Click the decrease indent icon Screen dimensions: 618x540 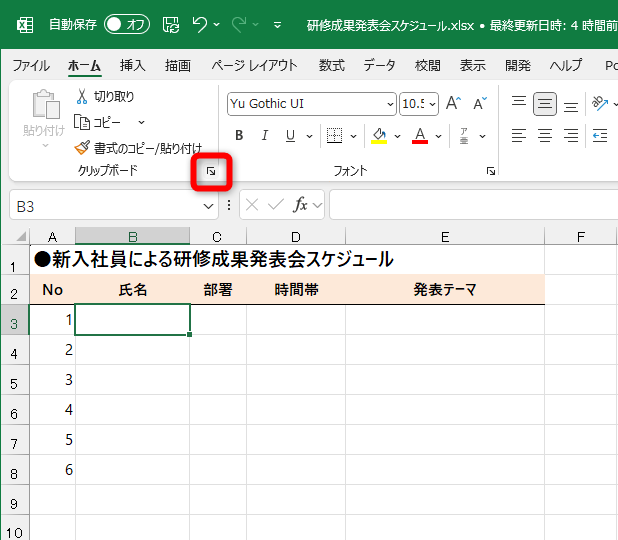(x=600, y=136)
